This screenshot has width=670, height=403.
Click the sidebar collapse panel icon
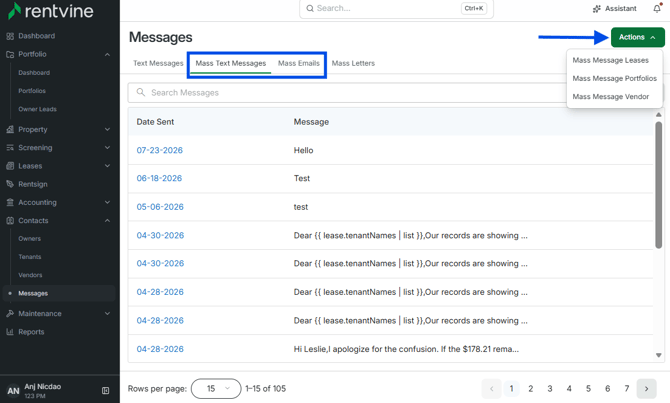pyautogui.click(x=106, y=390)
